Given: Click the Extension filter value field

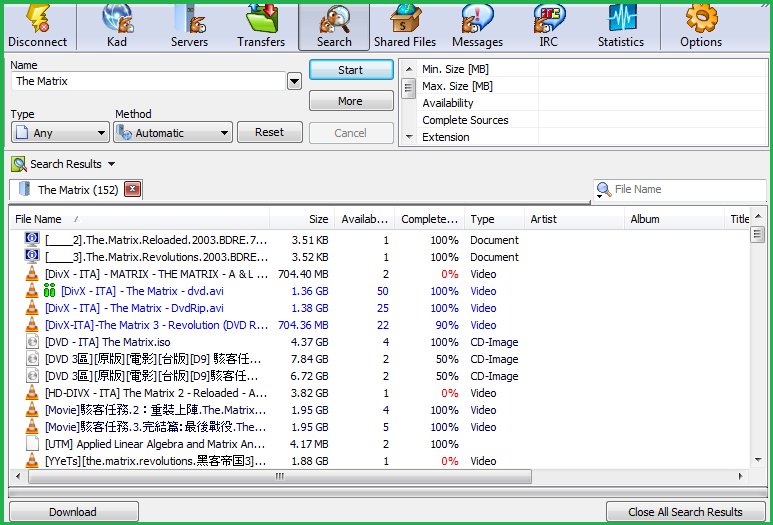Looking at the screenshot, I should coord(652,137).
